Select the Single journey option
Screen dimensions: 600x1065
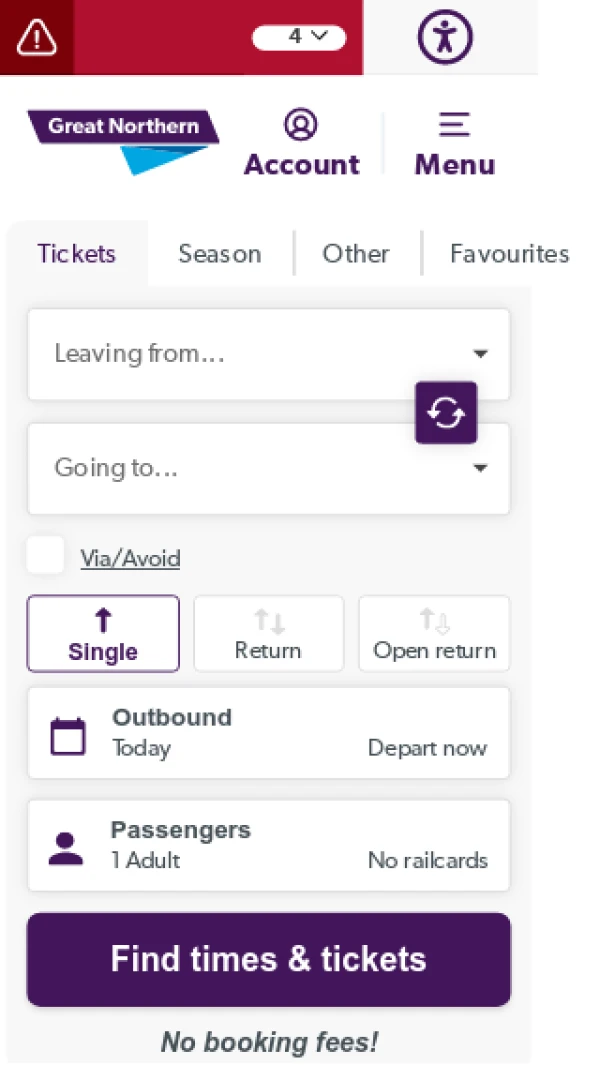(103, 634)
